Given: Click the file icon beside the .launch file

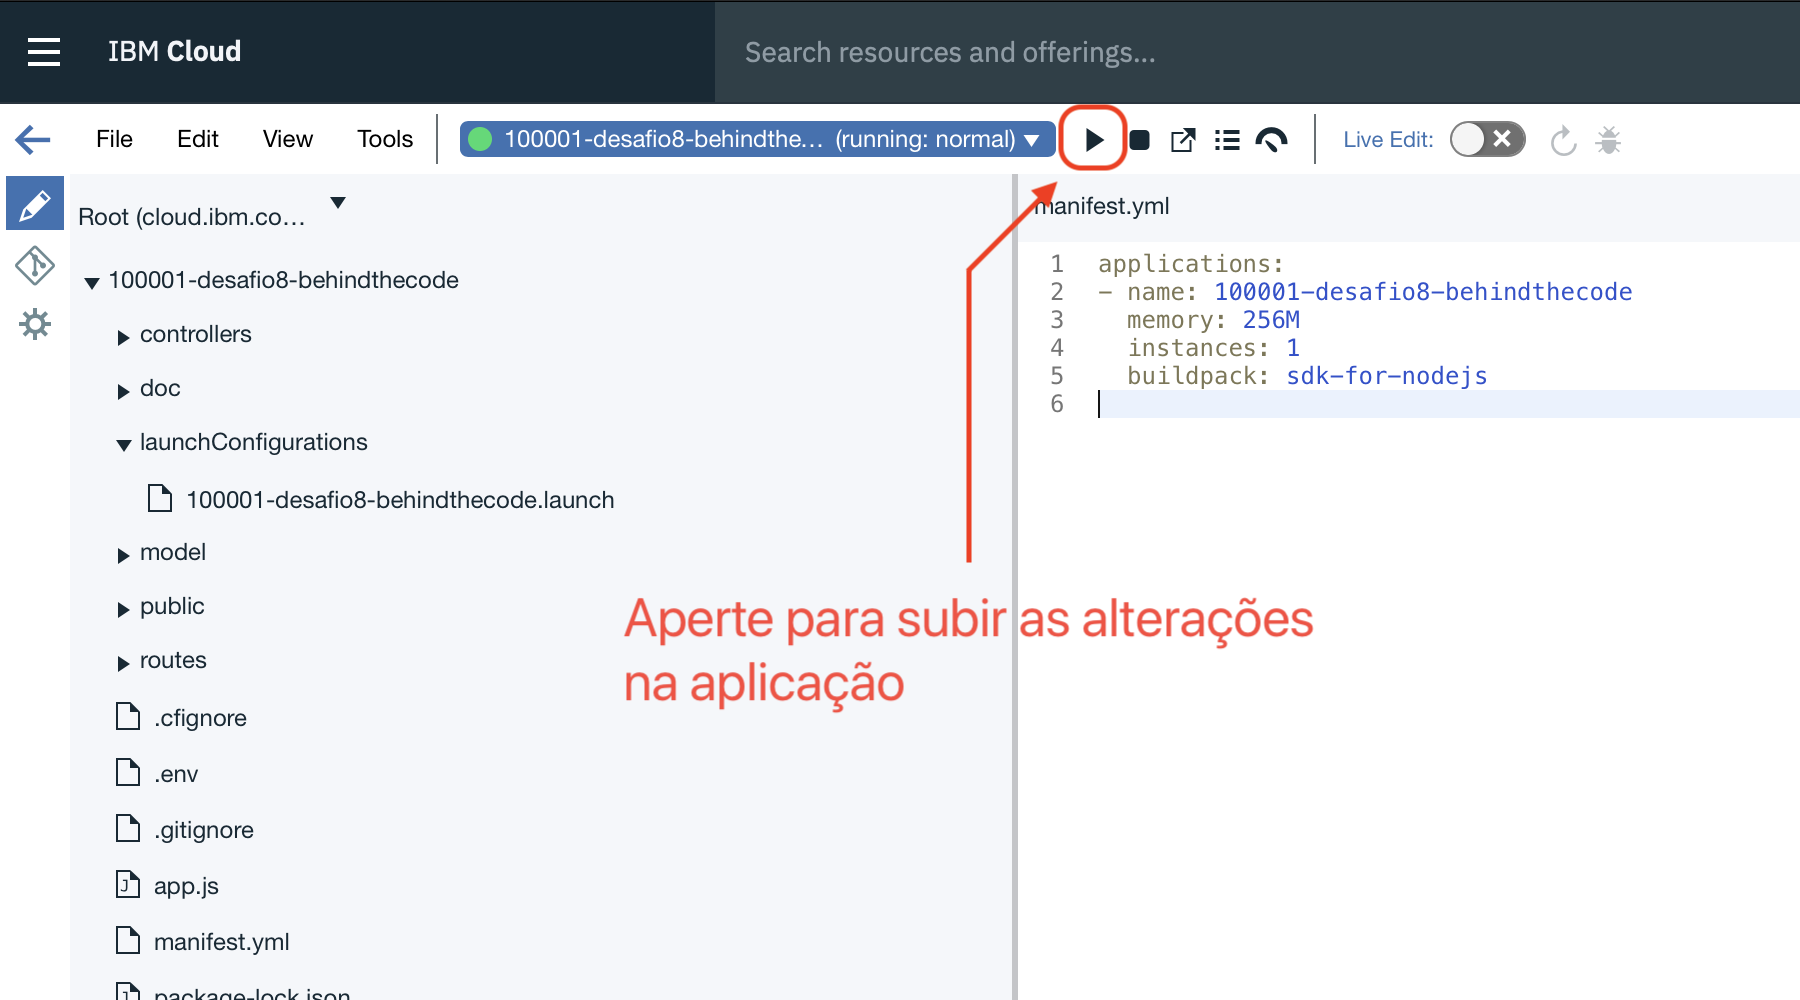Looking at the screenshot, I should point(160,498).
